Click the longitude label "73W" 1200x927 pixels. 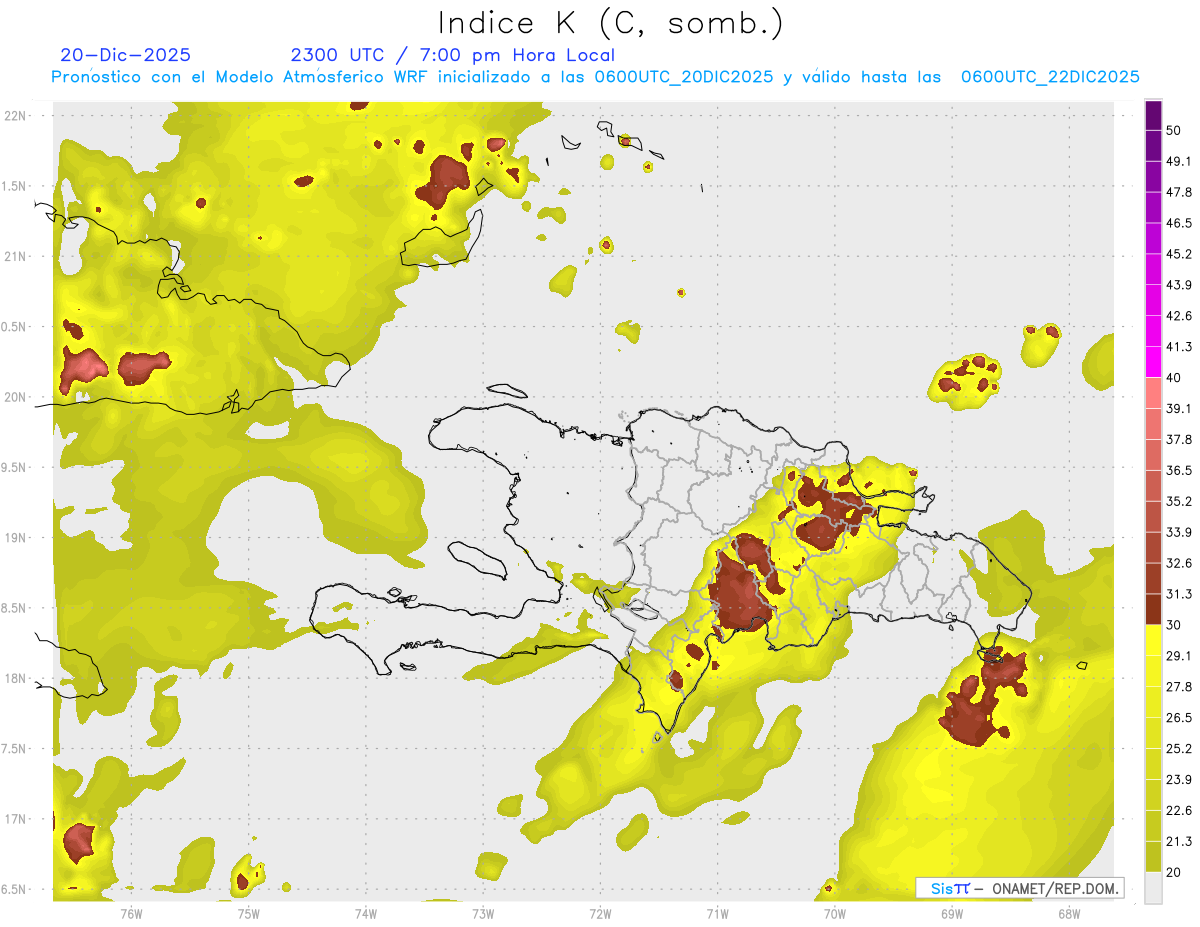pyautogui.click(x=483, y=913)
